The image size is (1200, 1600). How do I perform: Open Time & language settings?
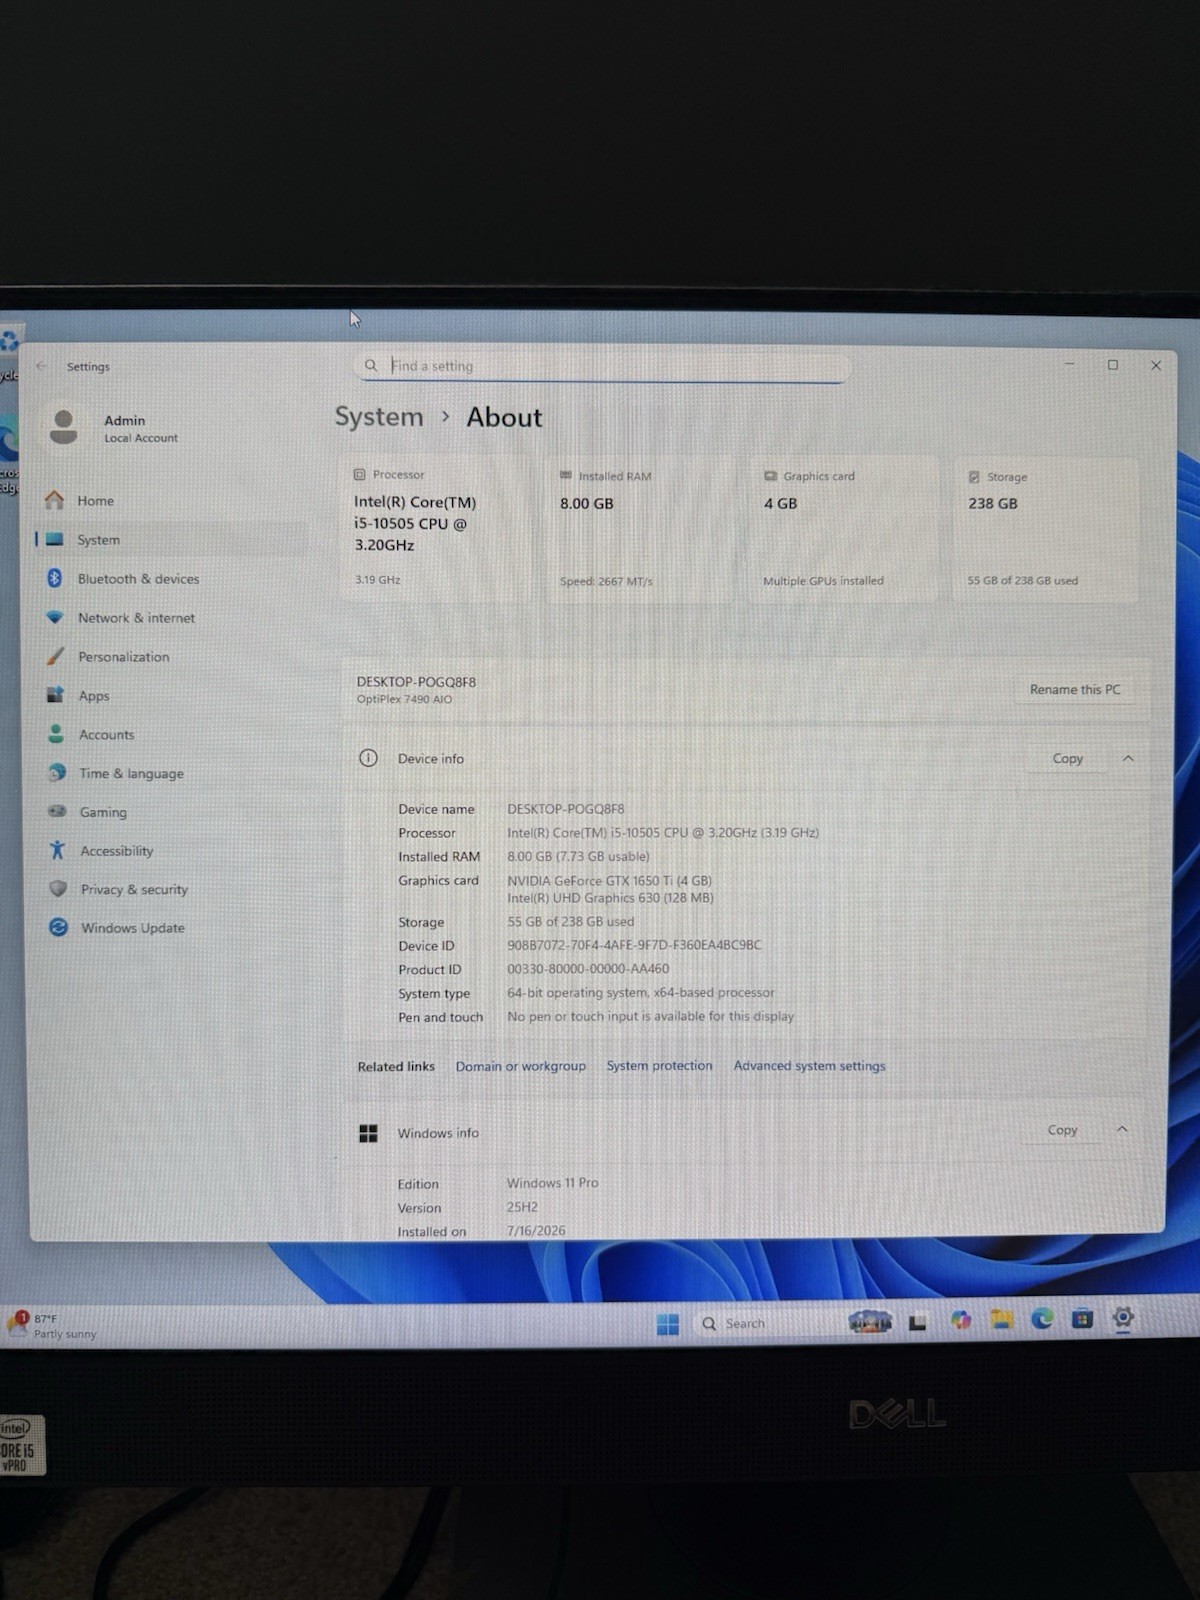point(131,774)
